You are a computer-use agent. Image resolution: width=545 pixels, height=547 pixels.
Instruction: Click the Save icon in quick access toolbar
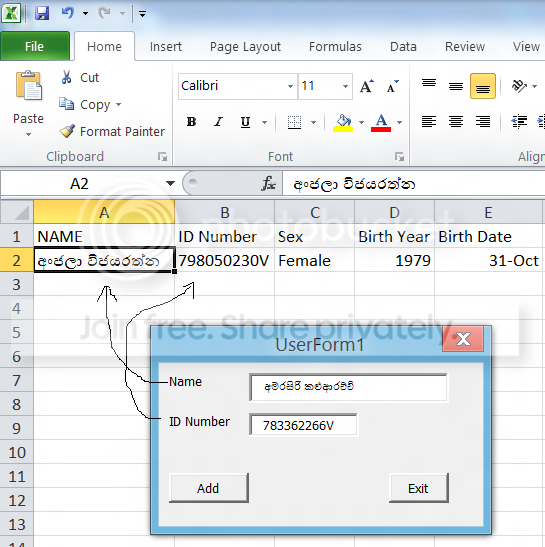click(x=42, y=13)
